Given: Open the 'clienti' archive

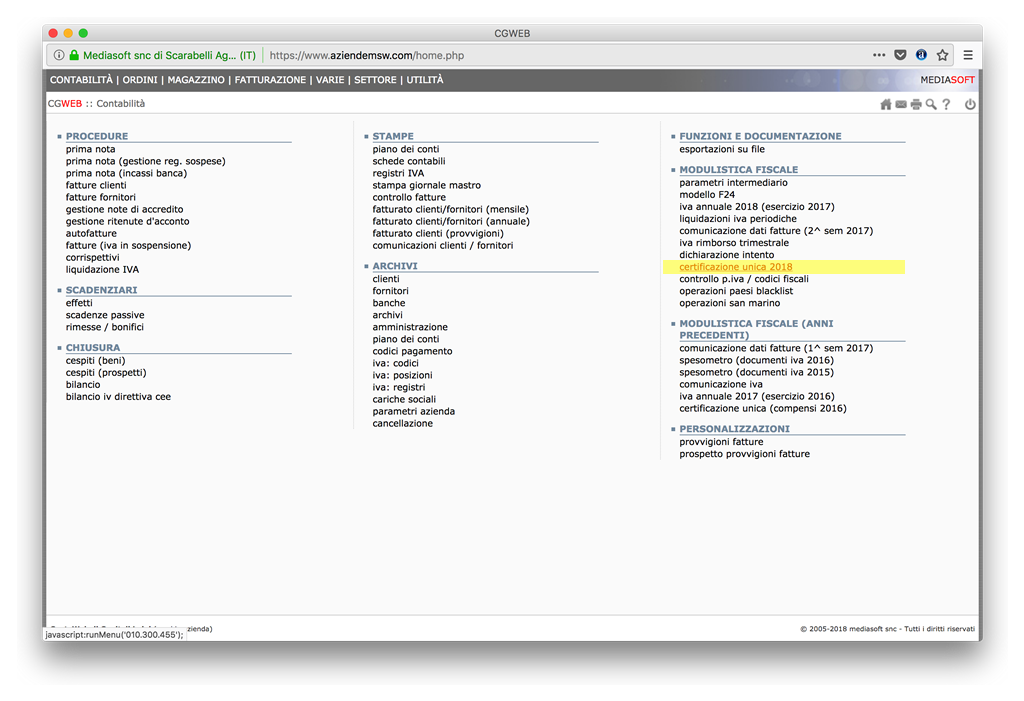Looking at the screenshot, I should coord(386,279).
